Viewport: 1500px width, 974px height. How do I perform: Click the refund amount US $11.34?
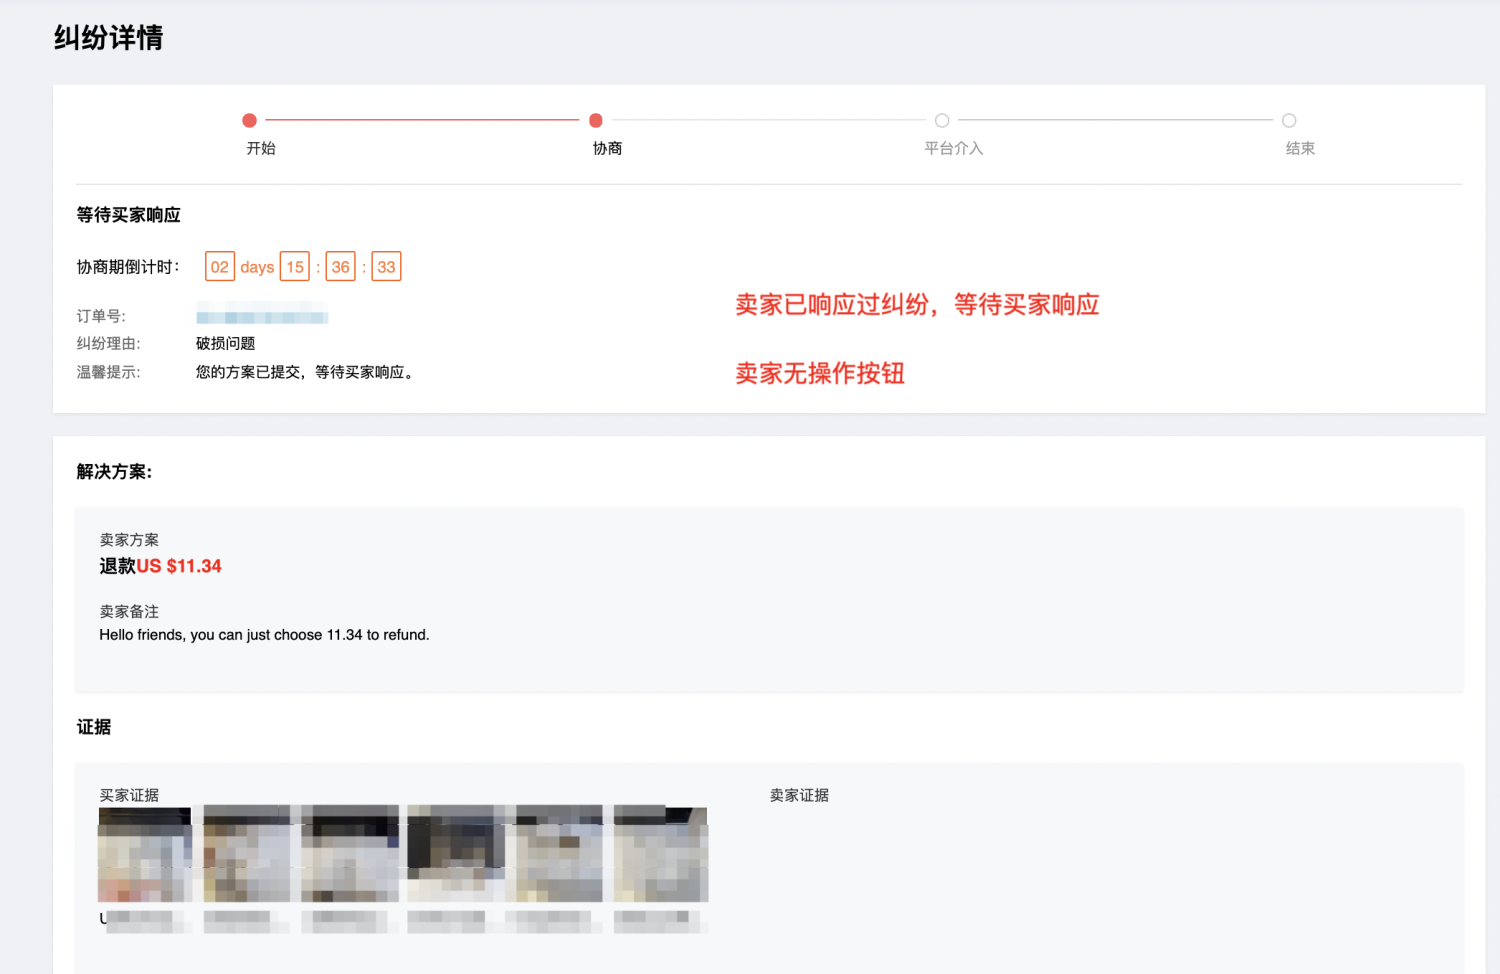179,566
